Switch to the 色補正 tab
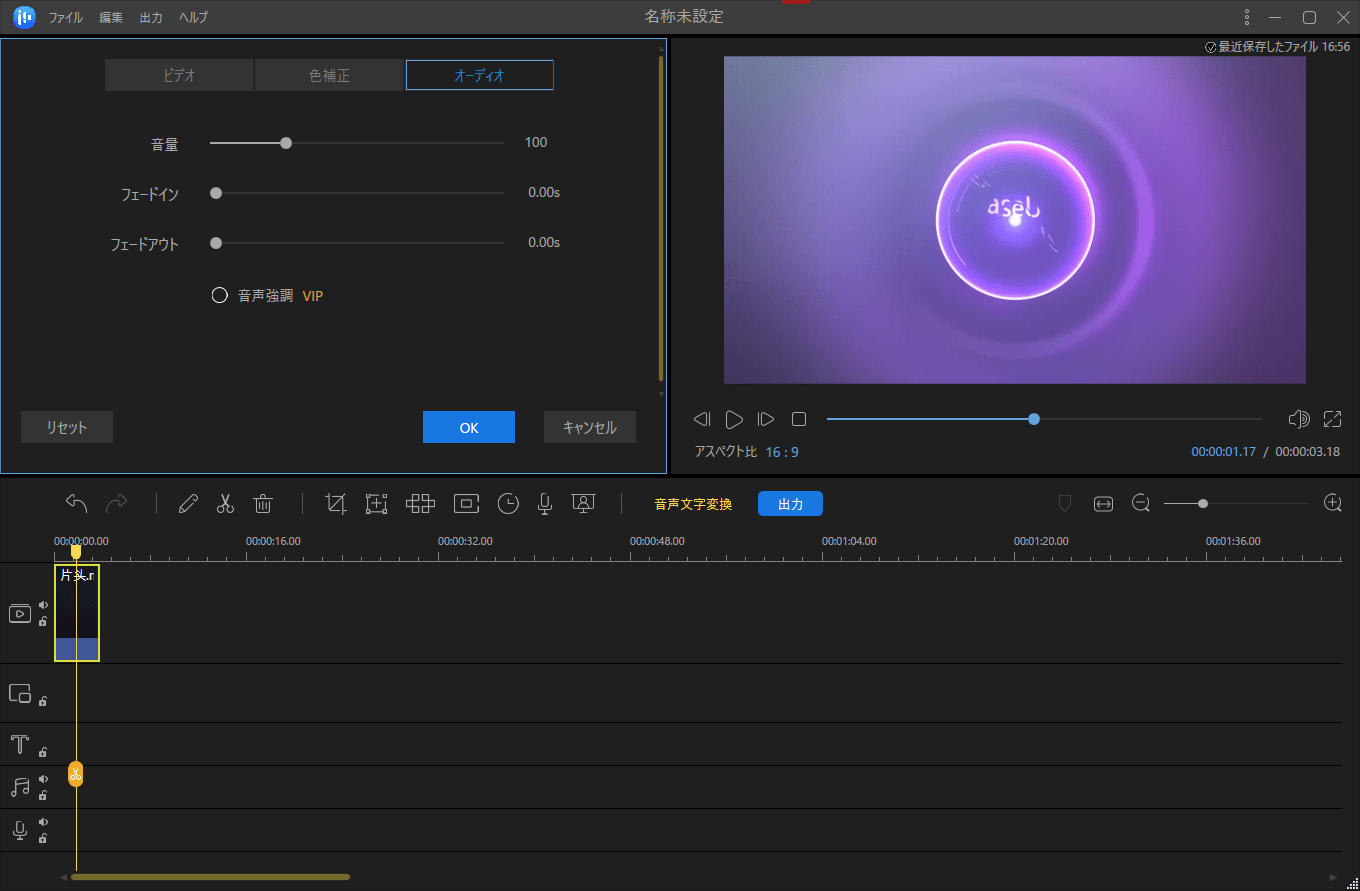1360x891 pixels. (x=329, y=76)
